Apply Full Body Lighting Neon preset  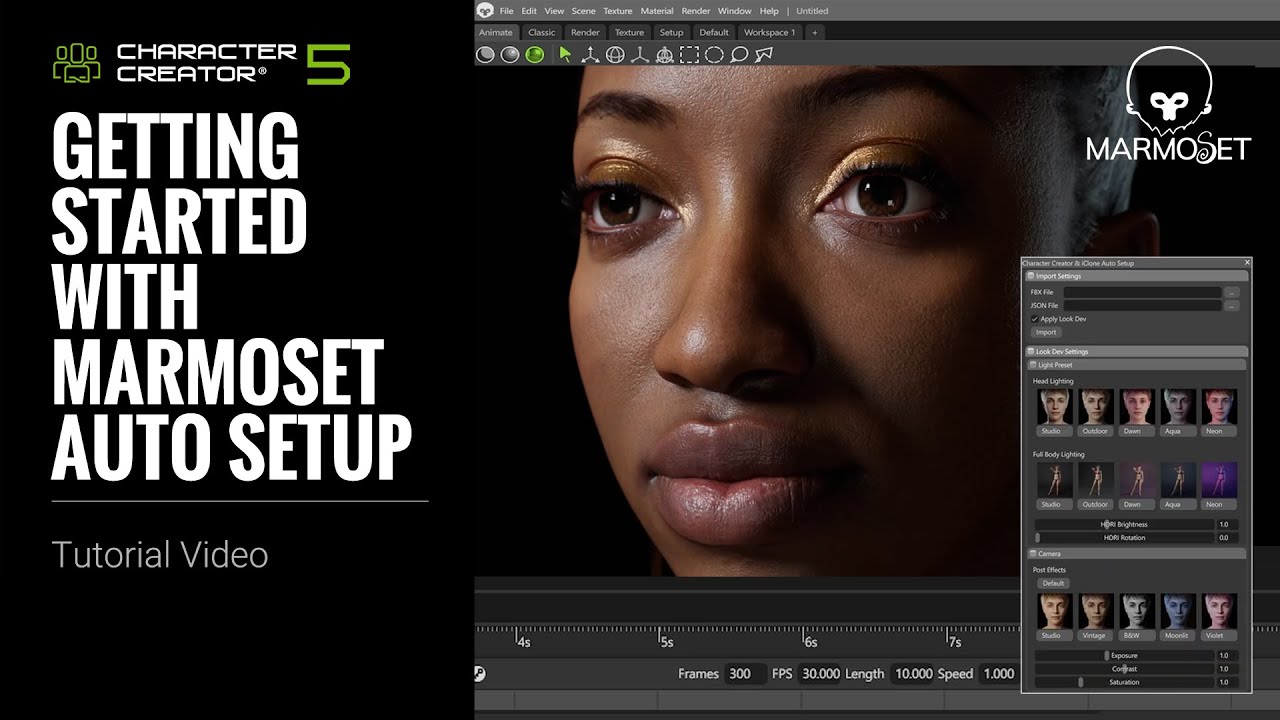point(1218,485)
